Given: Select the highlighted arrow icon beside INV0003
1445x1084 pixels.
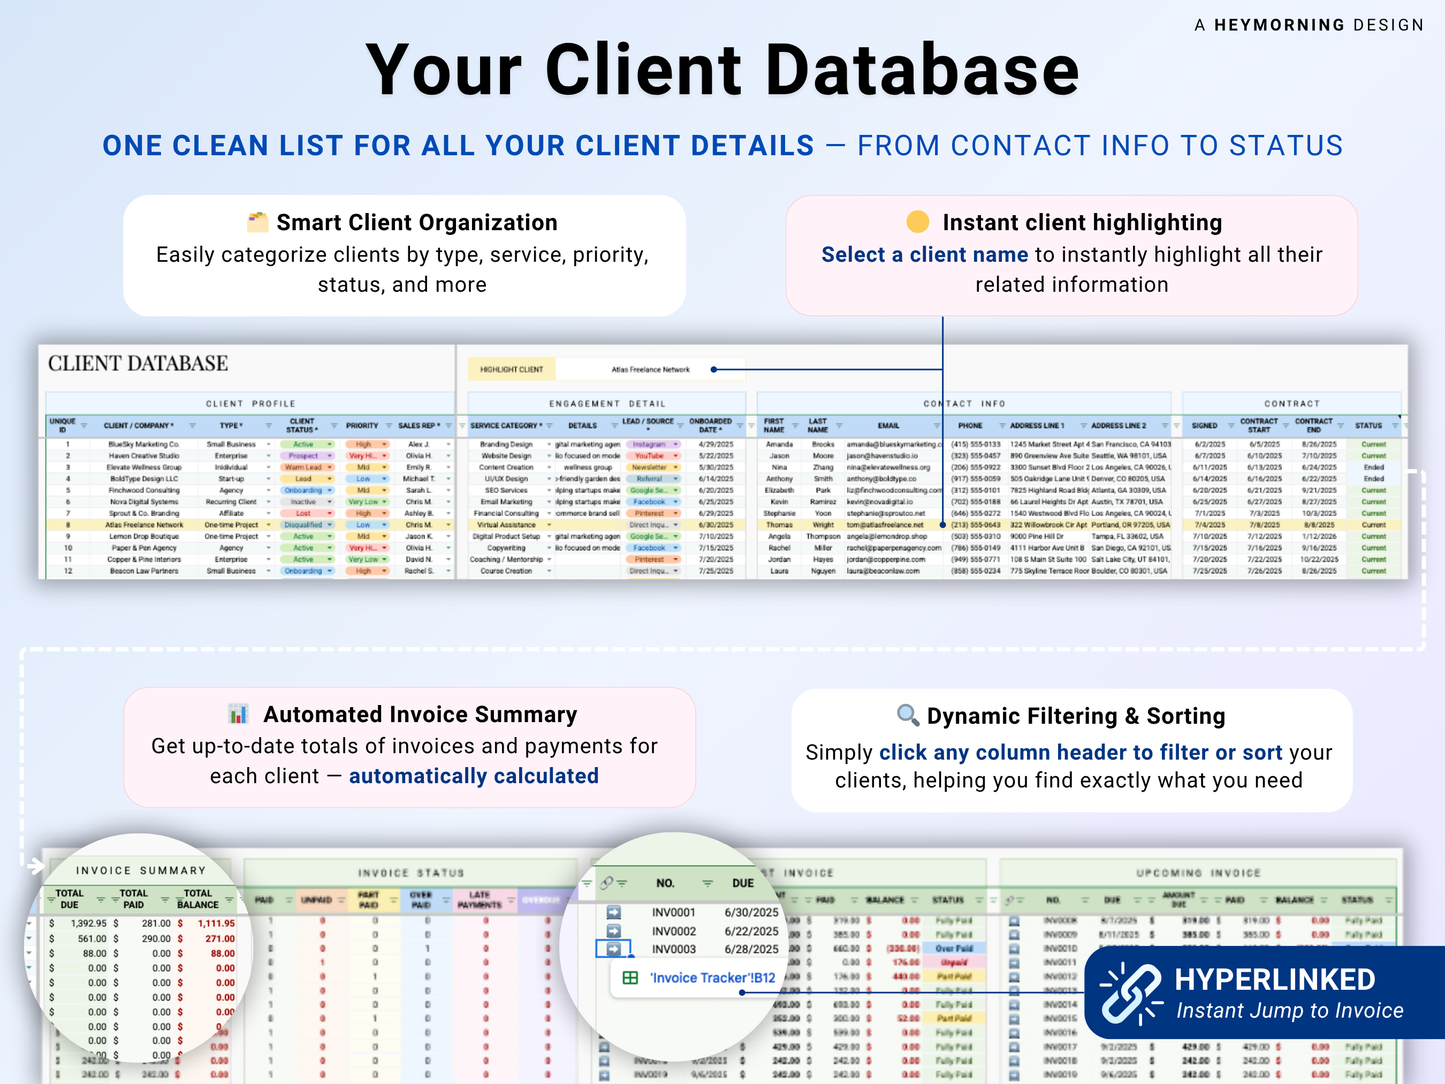Looking at the screenshot, I should [x=613, y=949].
